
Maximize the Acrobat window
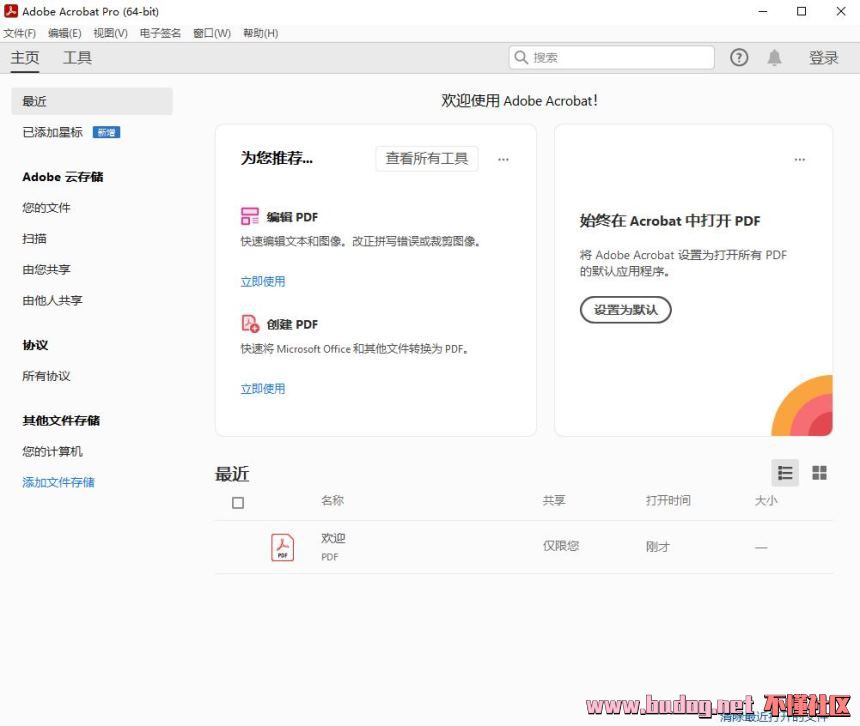click(801, 11)
